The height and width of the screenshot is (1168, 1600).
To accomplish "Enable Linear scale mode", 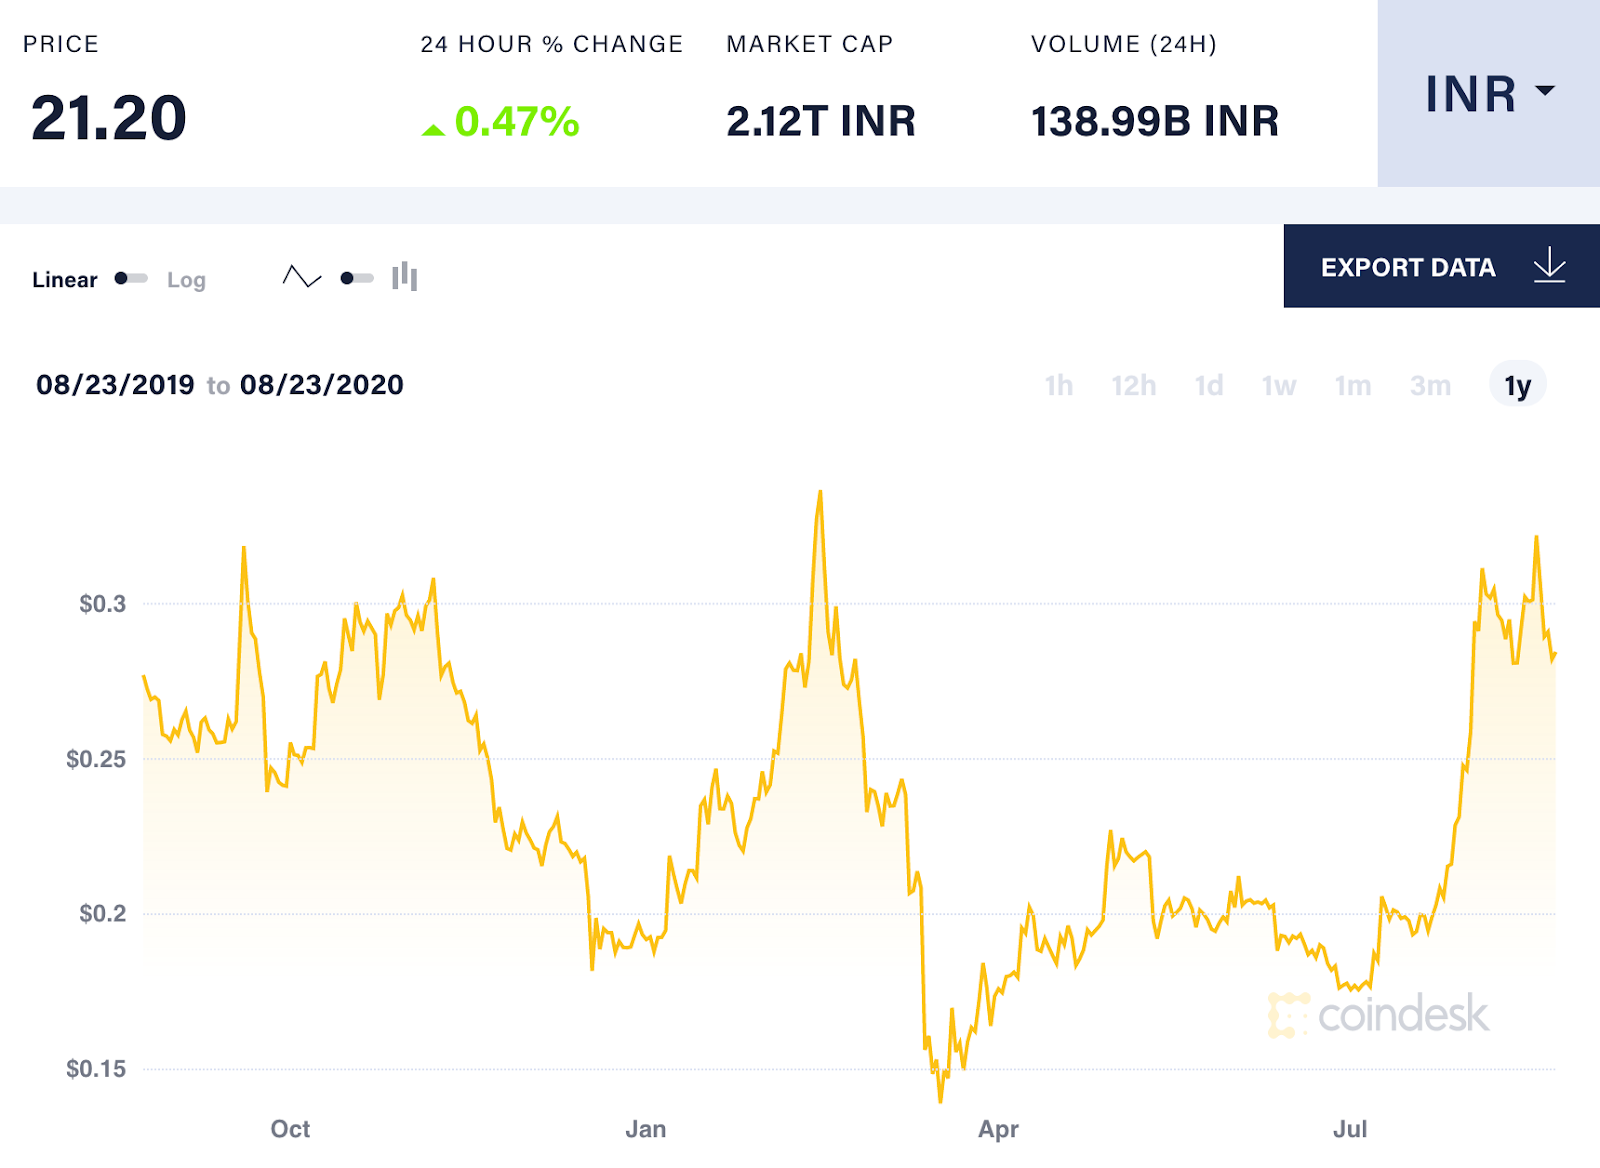I will (x=64, y=280).
